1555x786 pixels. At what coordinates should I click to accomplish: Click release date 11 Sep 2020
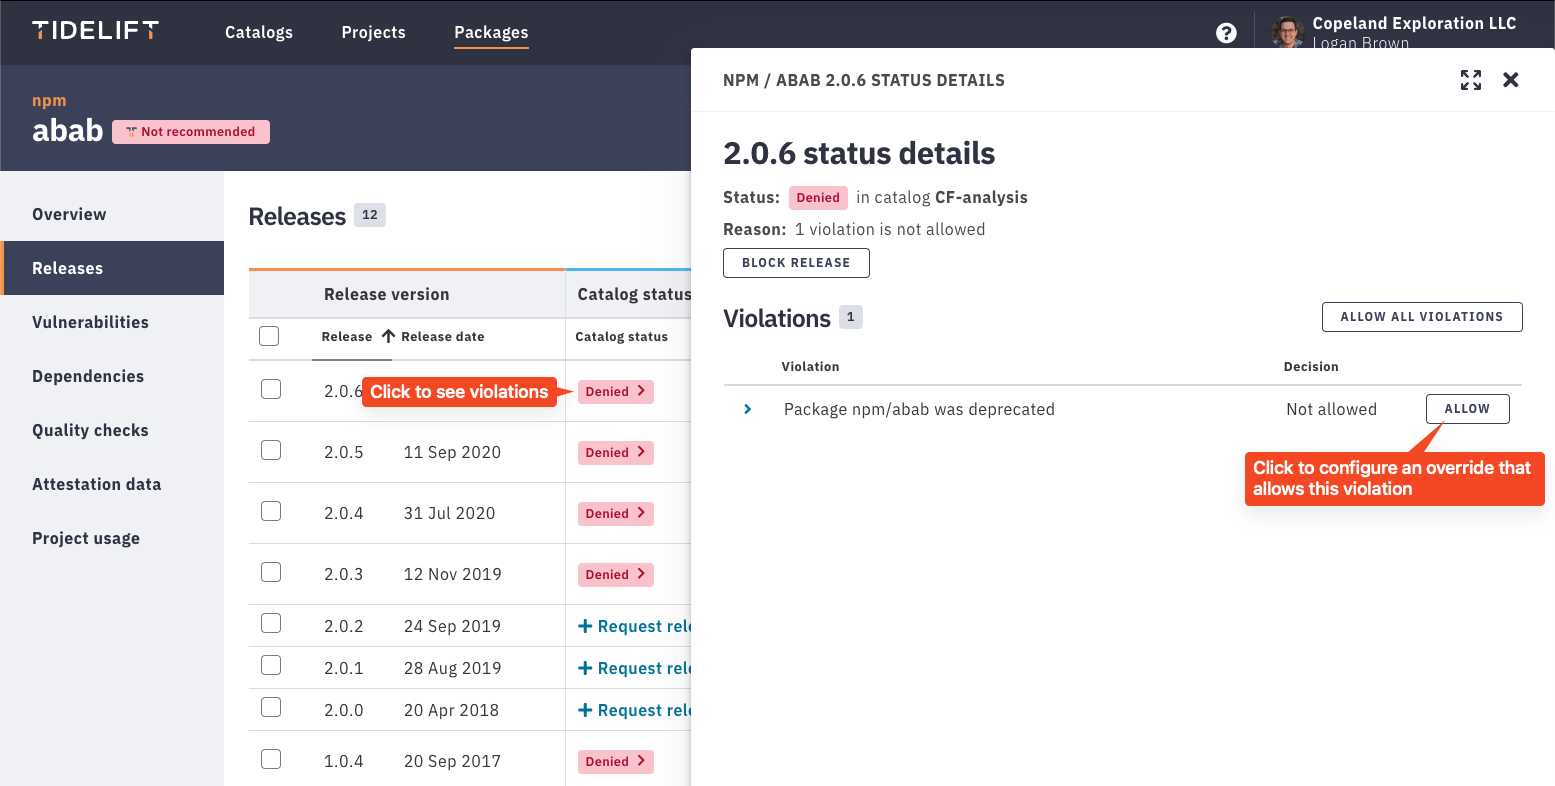click(452, 452)
